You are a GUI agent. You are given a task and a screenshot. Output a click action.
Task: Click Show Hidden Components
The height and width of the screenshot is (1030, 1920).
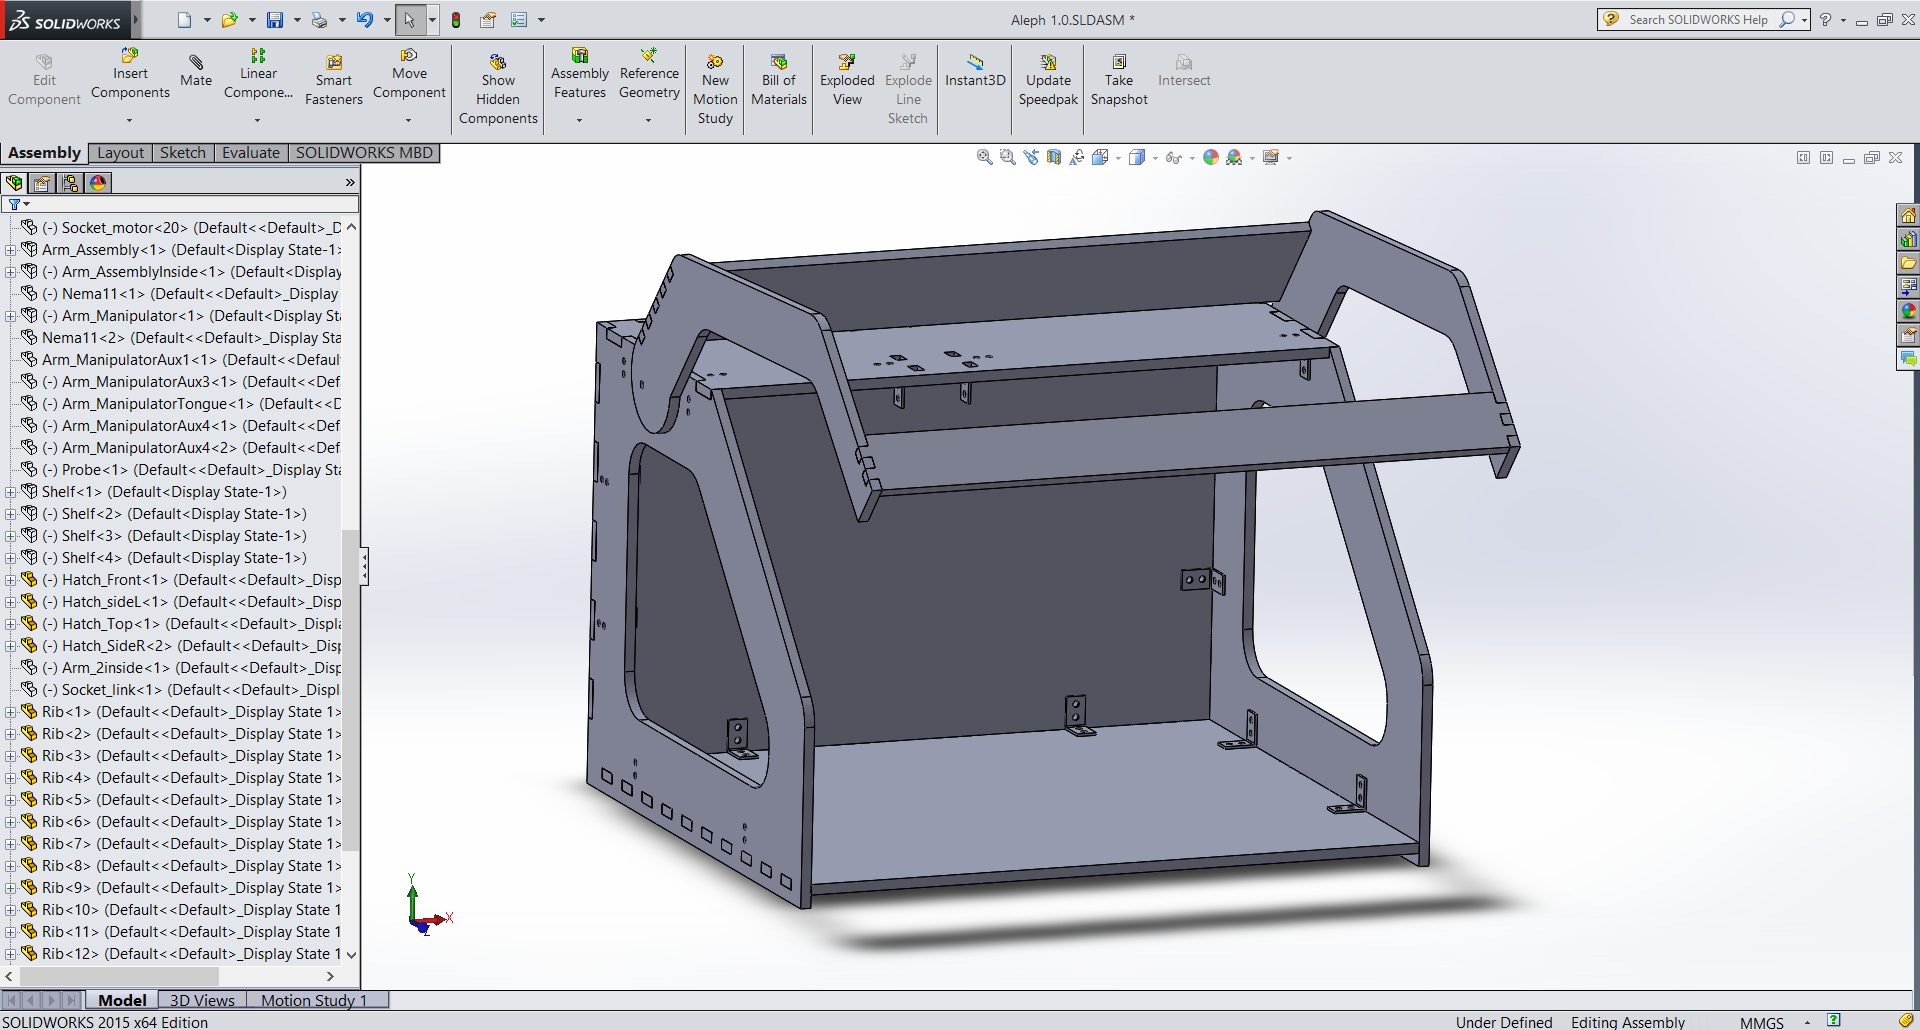click(498, 89)
